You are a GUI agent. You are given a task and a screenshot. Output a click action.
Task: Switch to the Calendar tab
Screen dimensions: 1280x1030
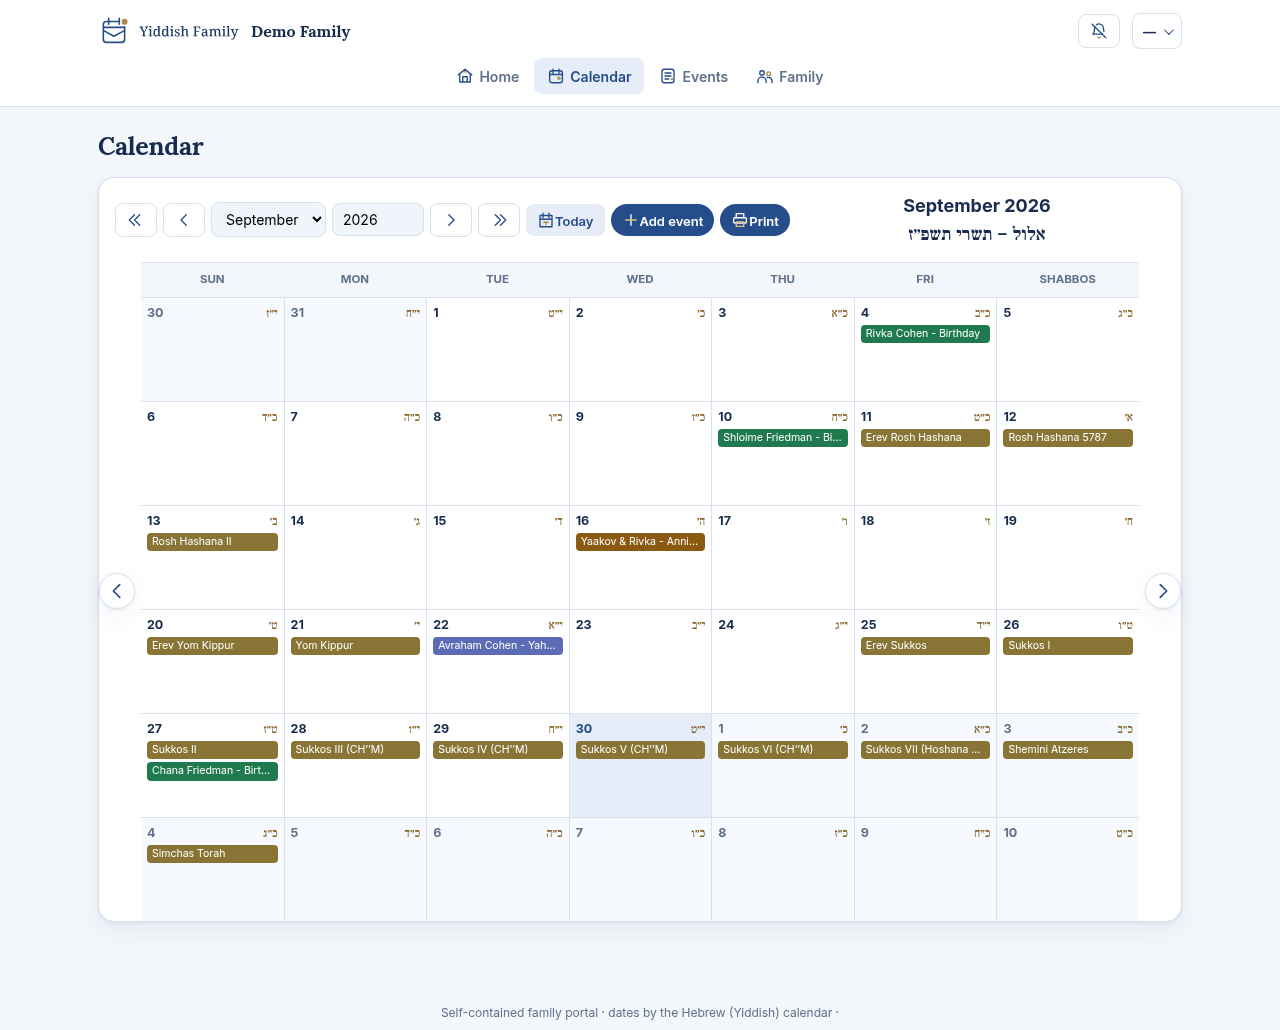[x=589, y=77]
